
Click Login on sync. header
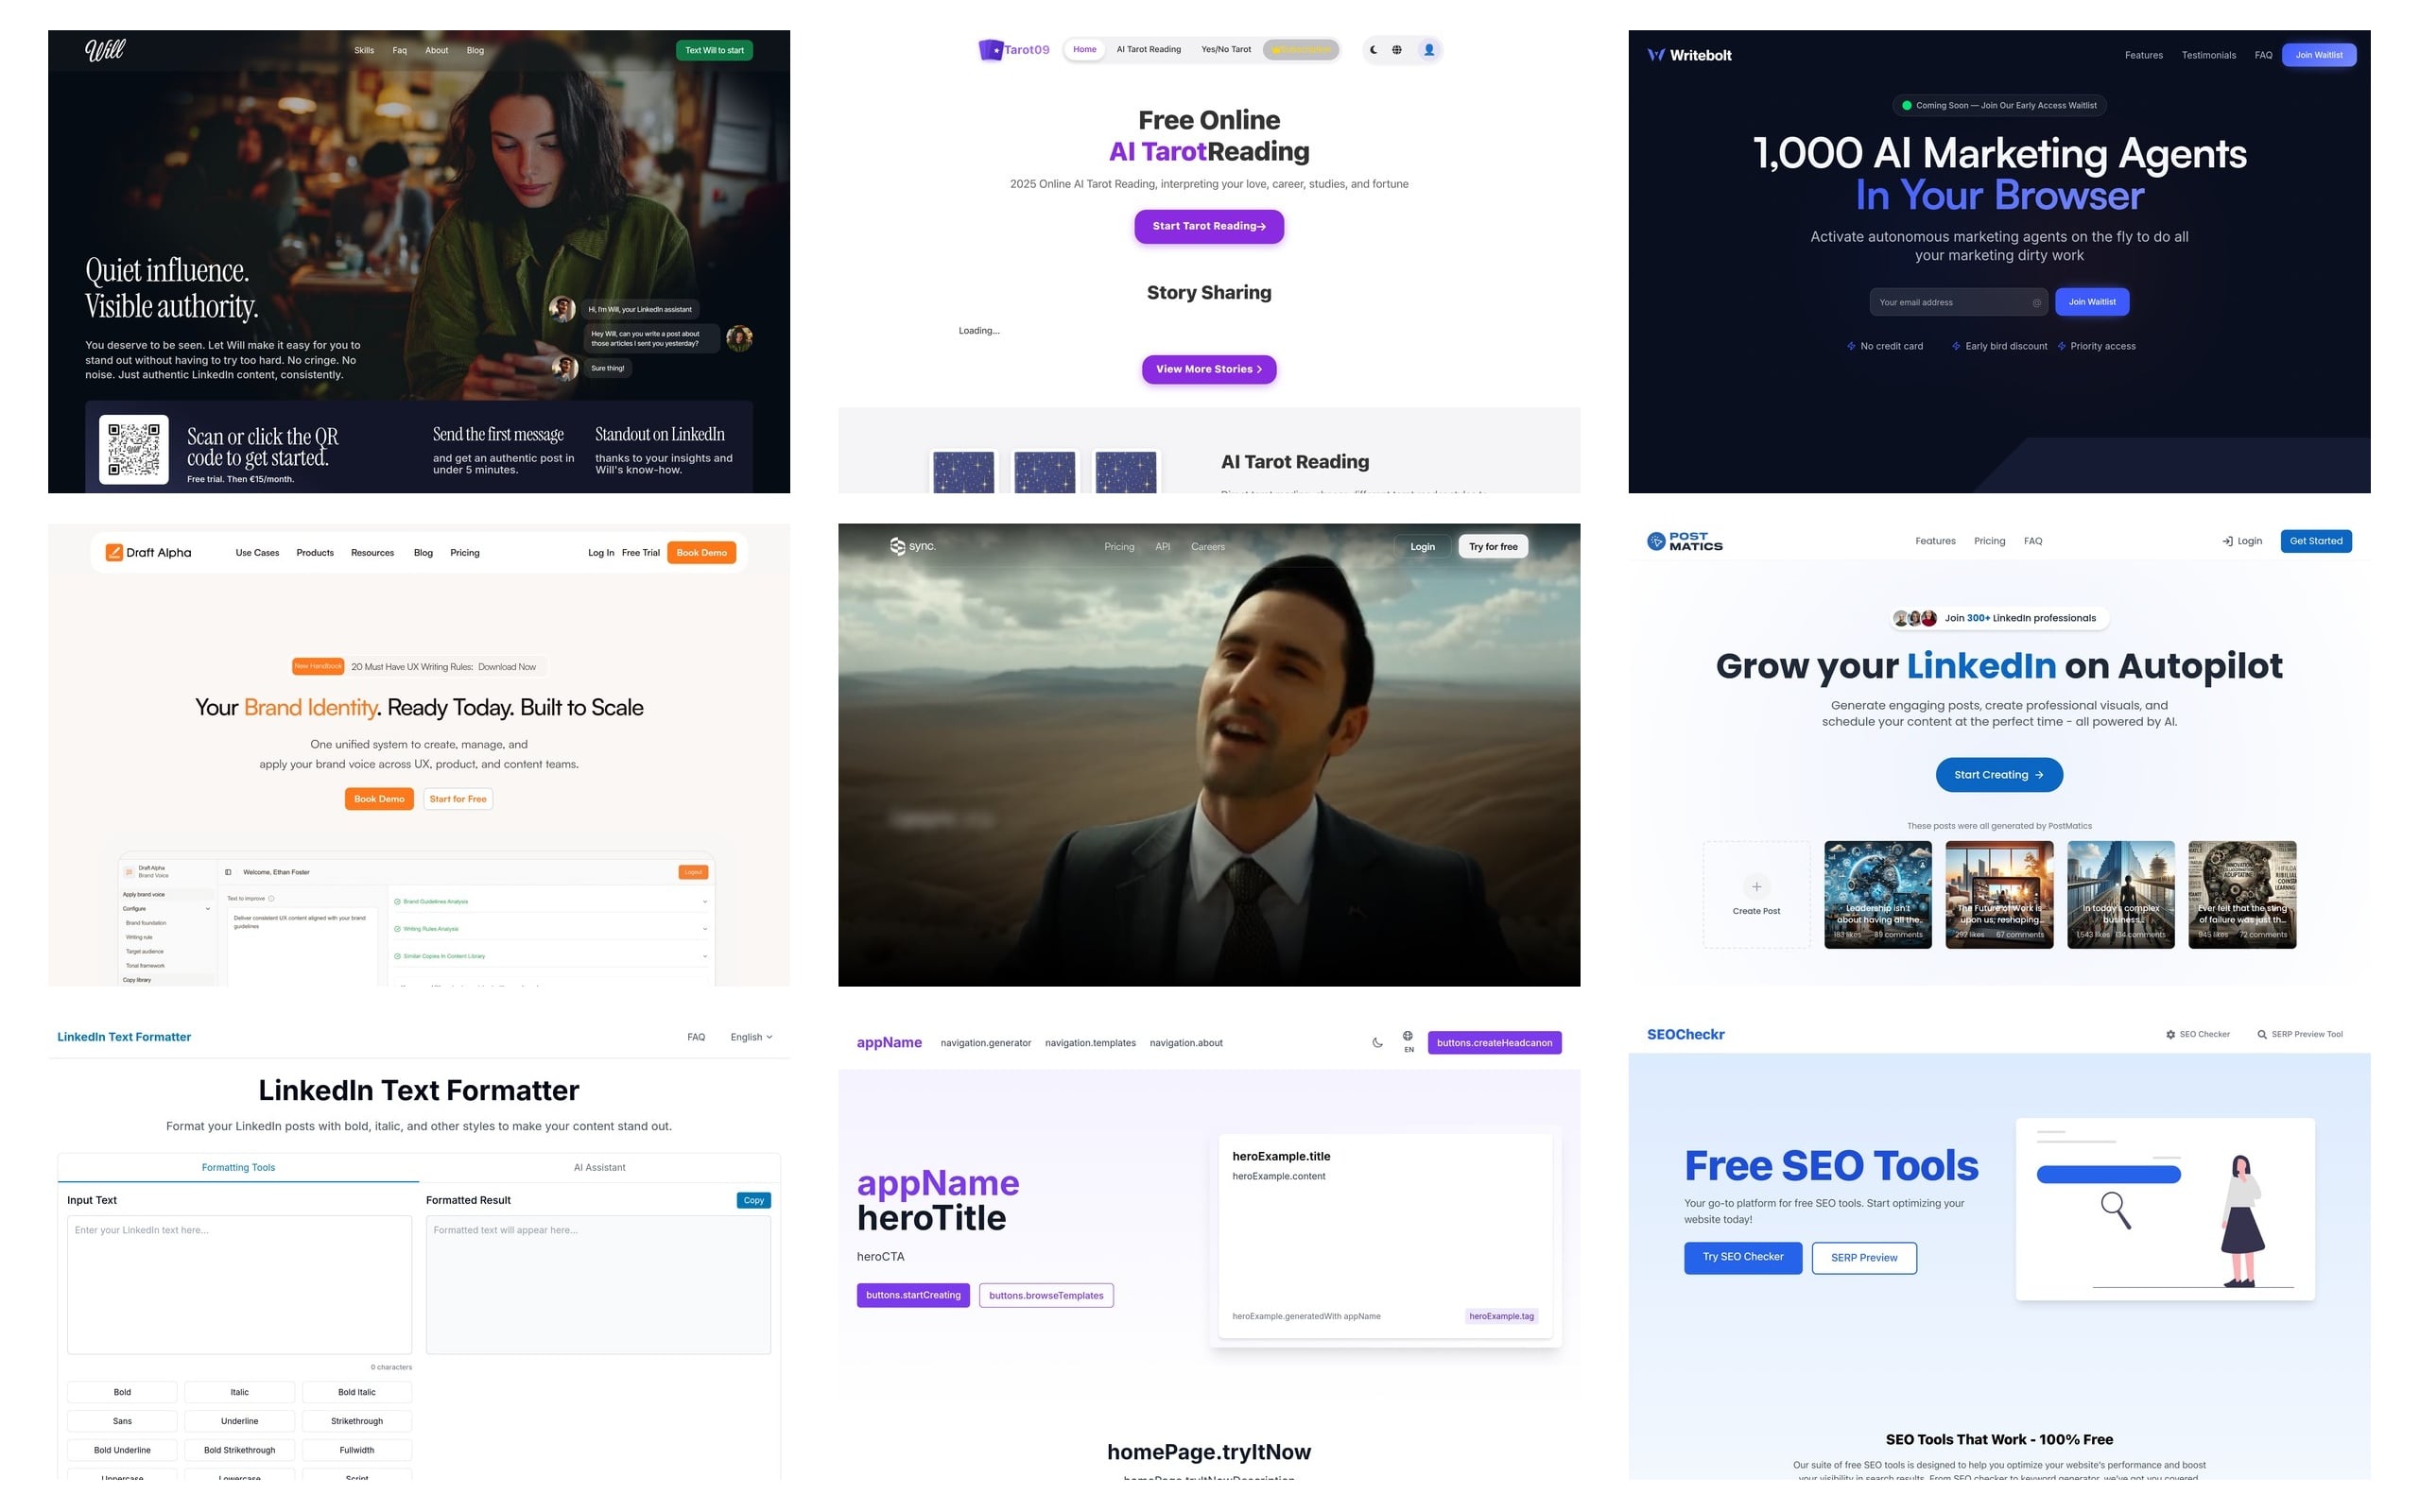tap(1422, 547)
